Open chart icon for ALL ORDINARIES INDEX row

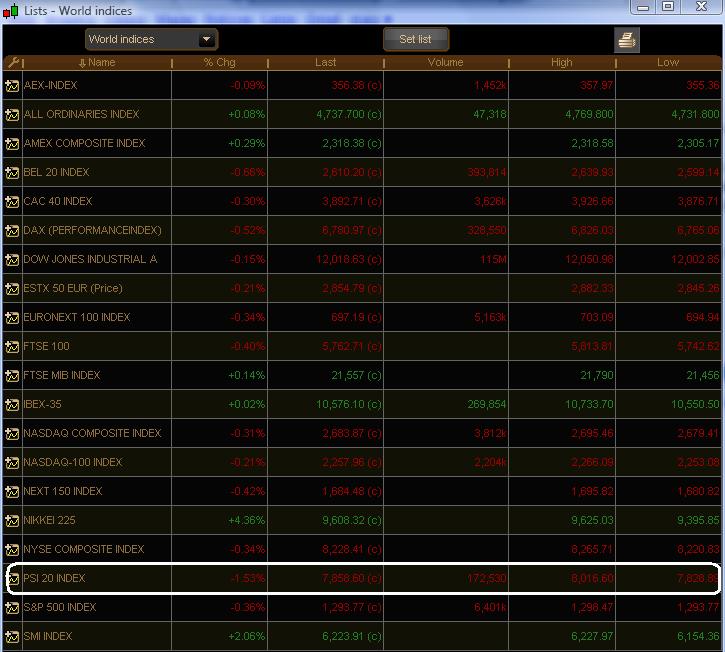click(x=12, y=115)
